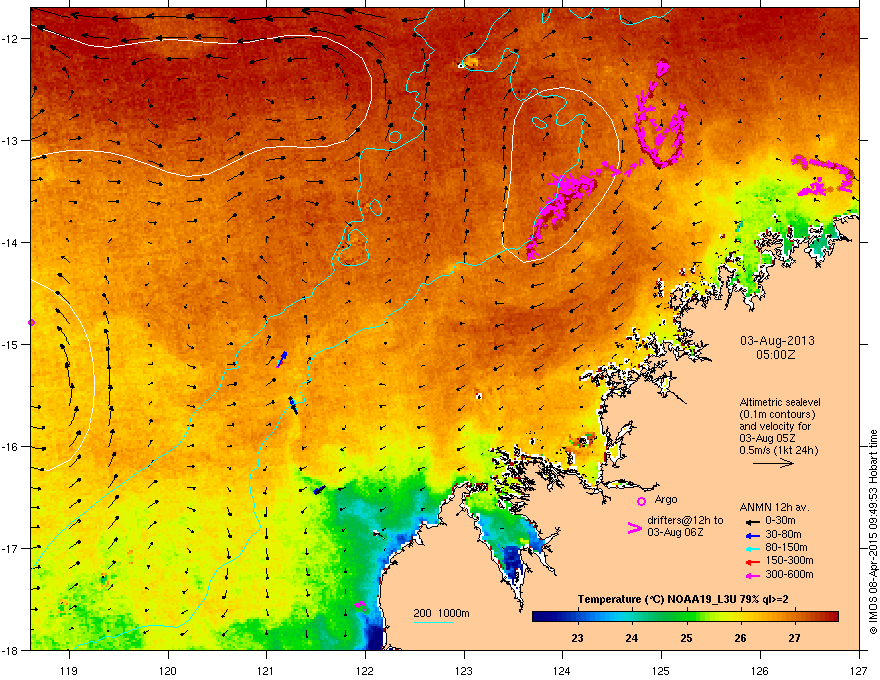Click the '200 1000m' depth label
The image size is (880, 680).
tap(441, 613)
